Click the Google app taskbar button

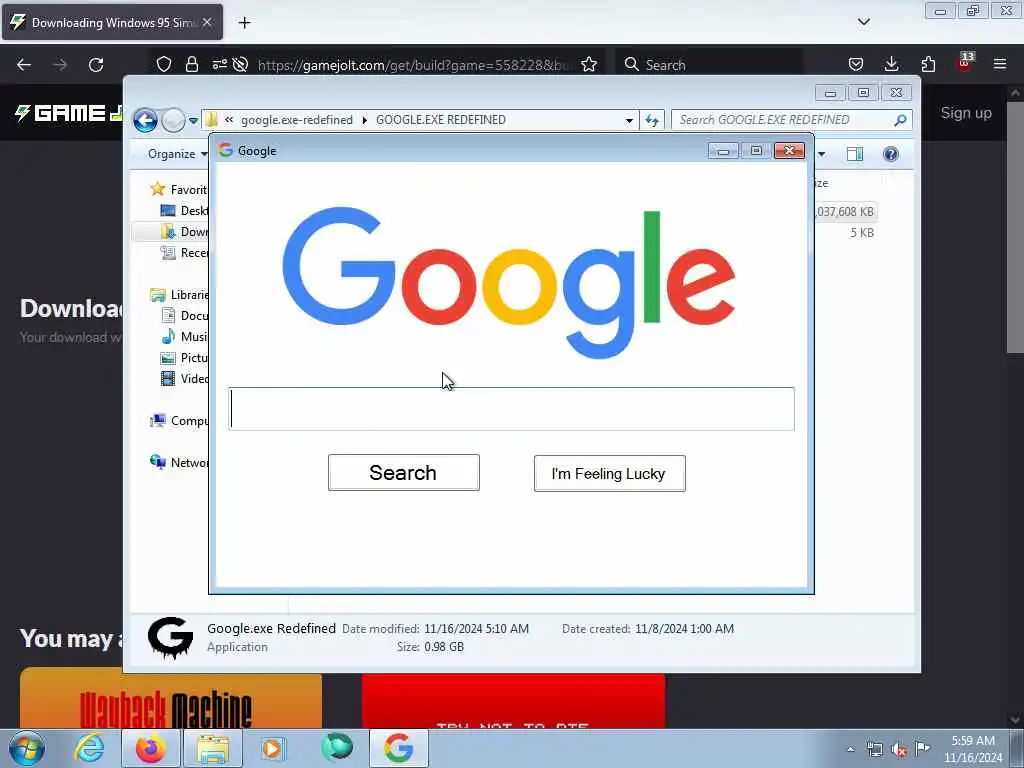(x=398, y=748)
